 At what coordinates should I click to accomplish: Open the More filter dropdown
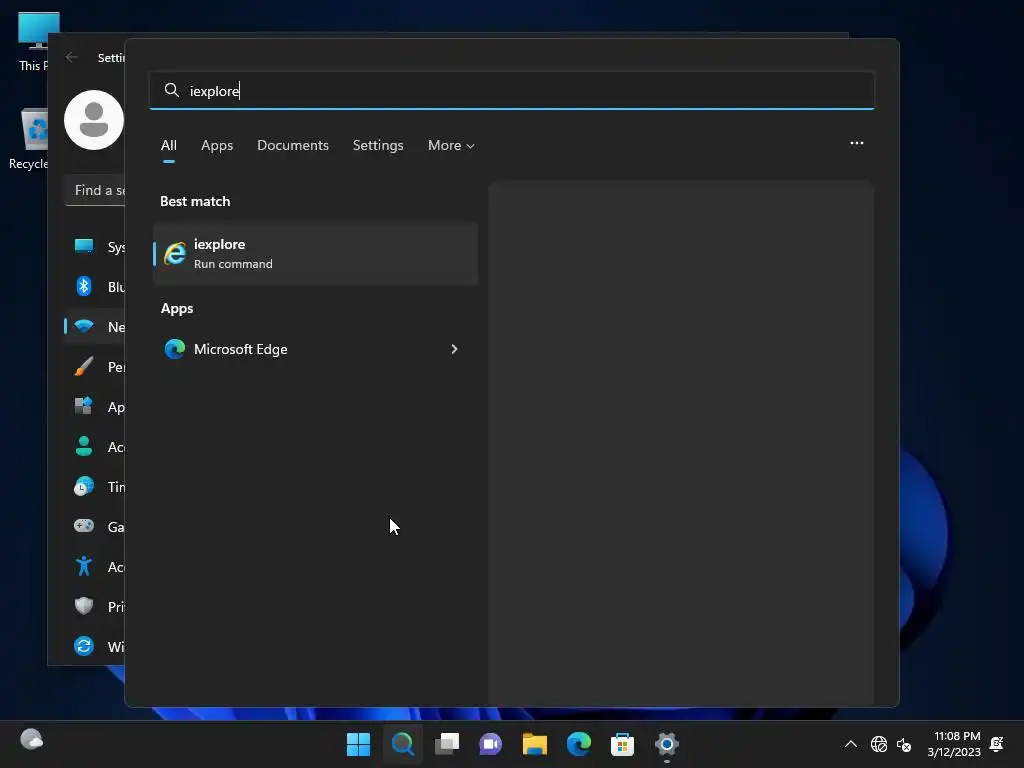click(451, 146)
